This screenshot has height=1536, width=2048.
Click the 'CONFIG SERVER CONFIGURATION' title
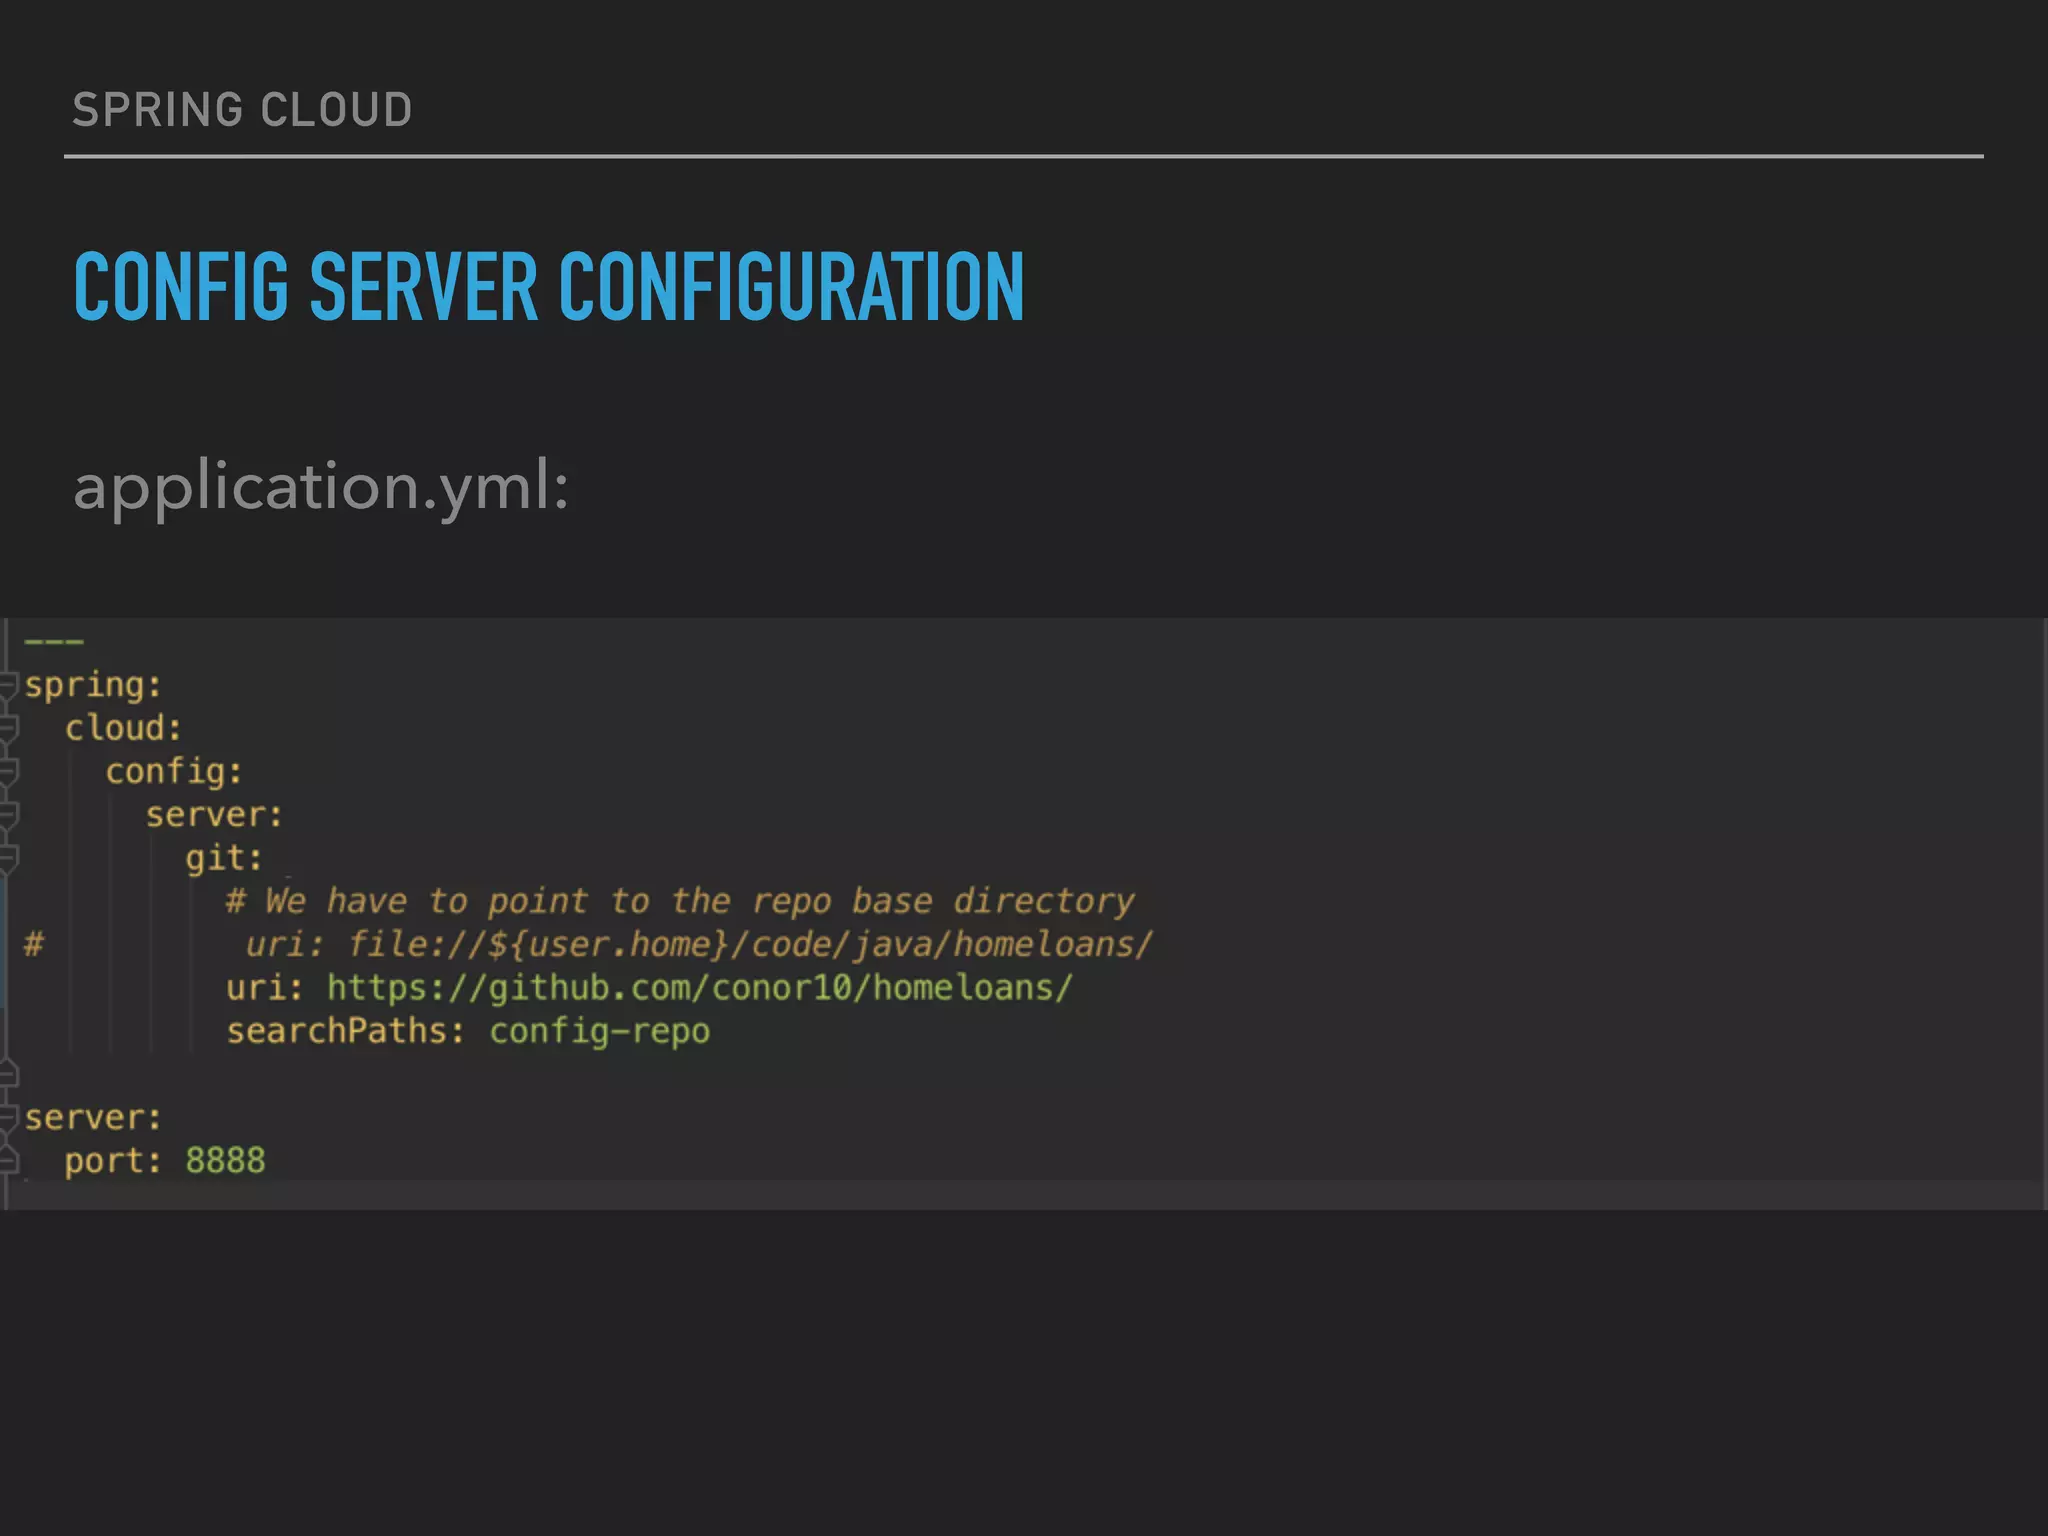tap(549, 286)
